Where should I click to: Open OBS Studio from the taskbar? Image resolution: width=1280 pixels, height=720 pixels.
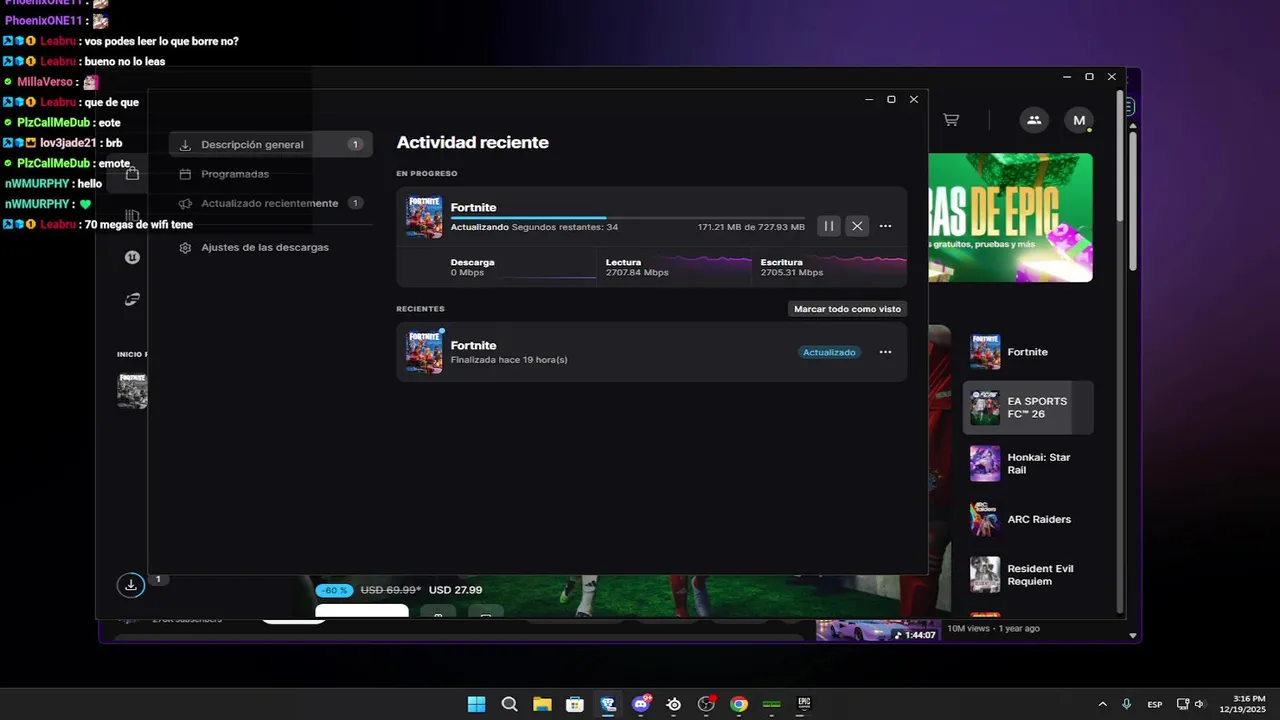pyautogui.click(x=706, y=704)
